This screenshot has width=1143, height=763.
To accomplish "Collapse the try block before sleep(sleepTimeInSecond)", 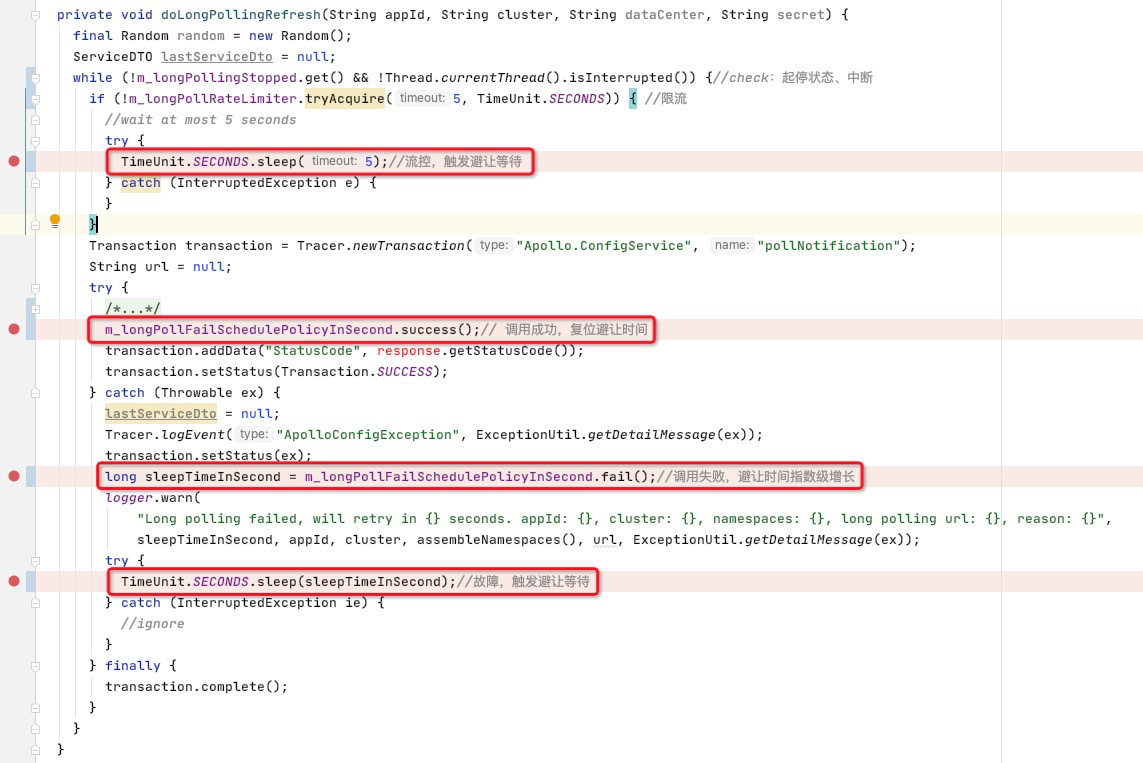I will pyautogui.click(x=35, y=560).
